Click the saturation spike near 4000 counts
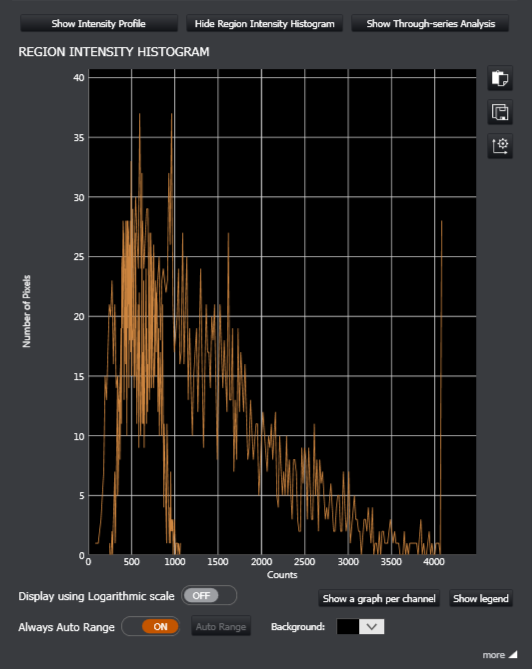Screen dimensions: 532x669 [x=441, y=384]
